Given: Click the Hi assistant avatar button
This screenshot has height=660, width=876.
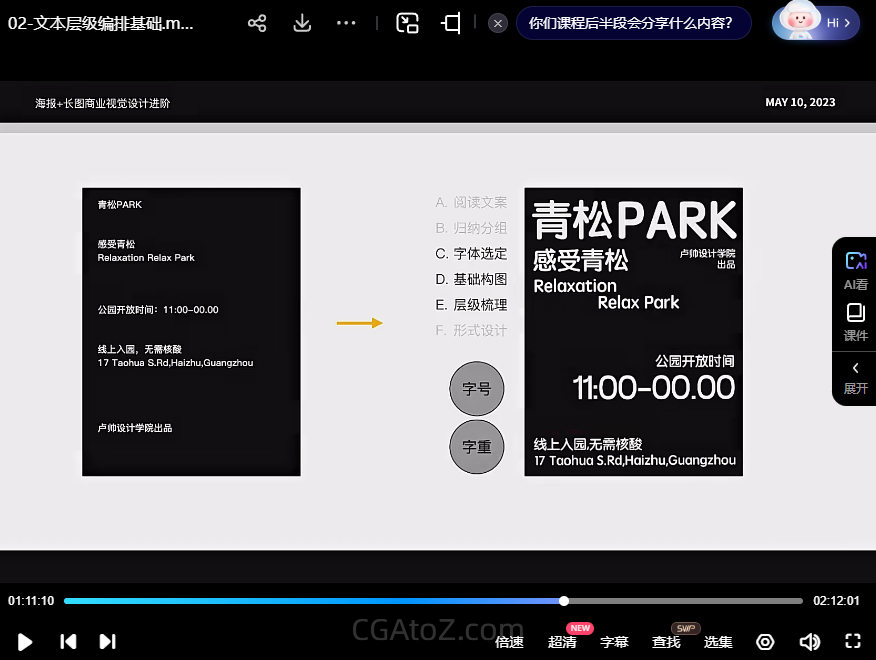Looking at the screenshot, I should [x=816, y=22].
